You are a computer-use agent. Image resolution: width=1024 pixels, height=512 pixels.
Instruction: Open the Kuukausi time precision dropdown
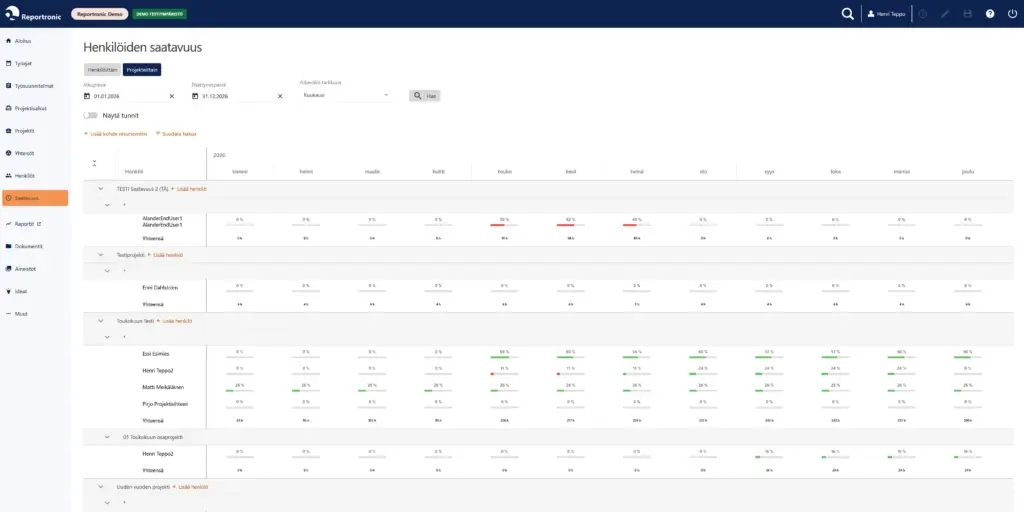345,95
